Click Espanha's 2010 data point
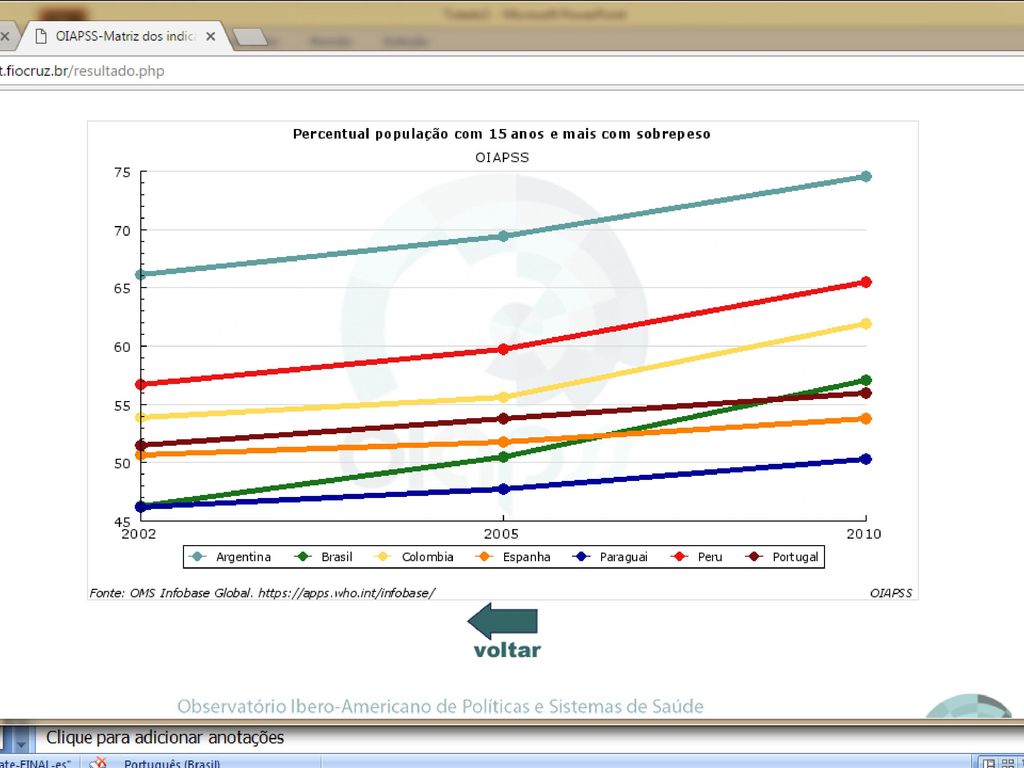Image resolution: width=1024 pixels, height=768 pixels. 866,419
